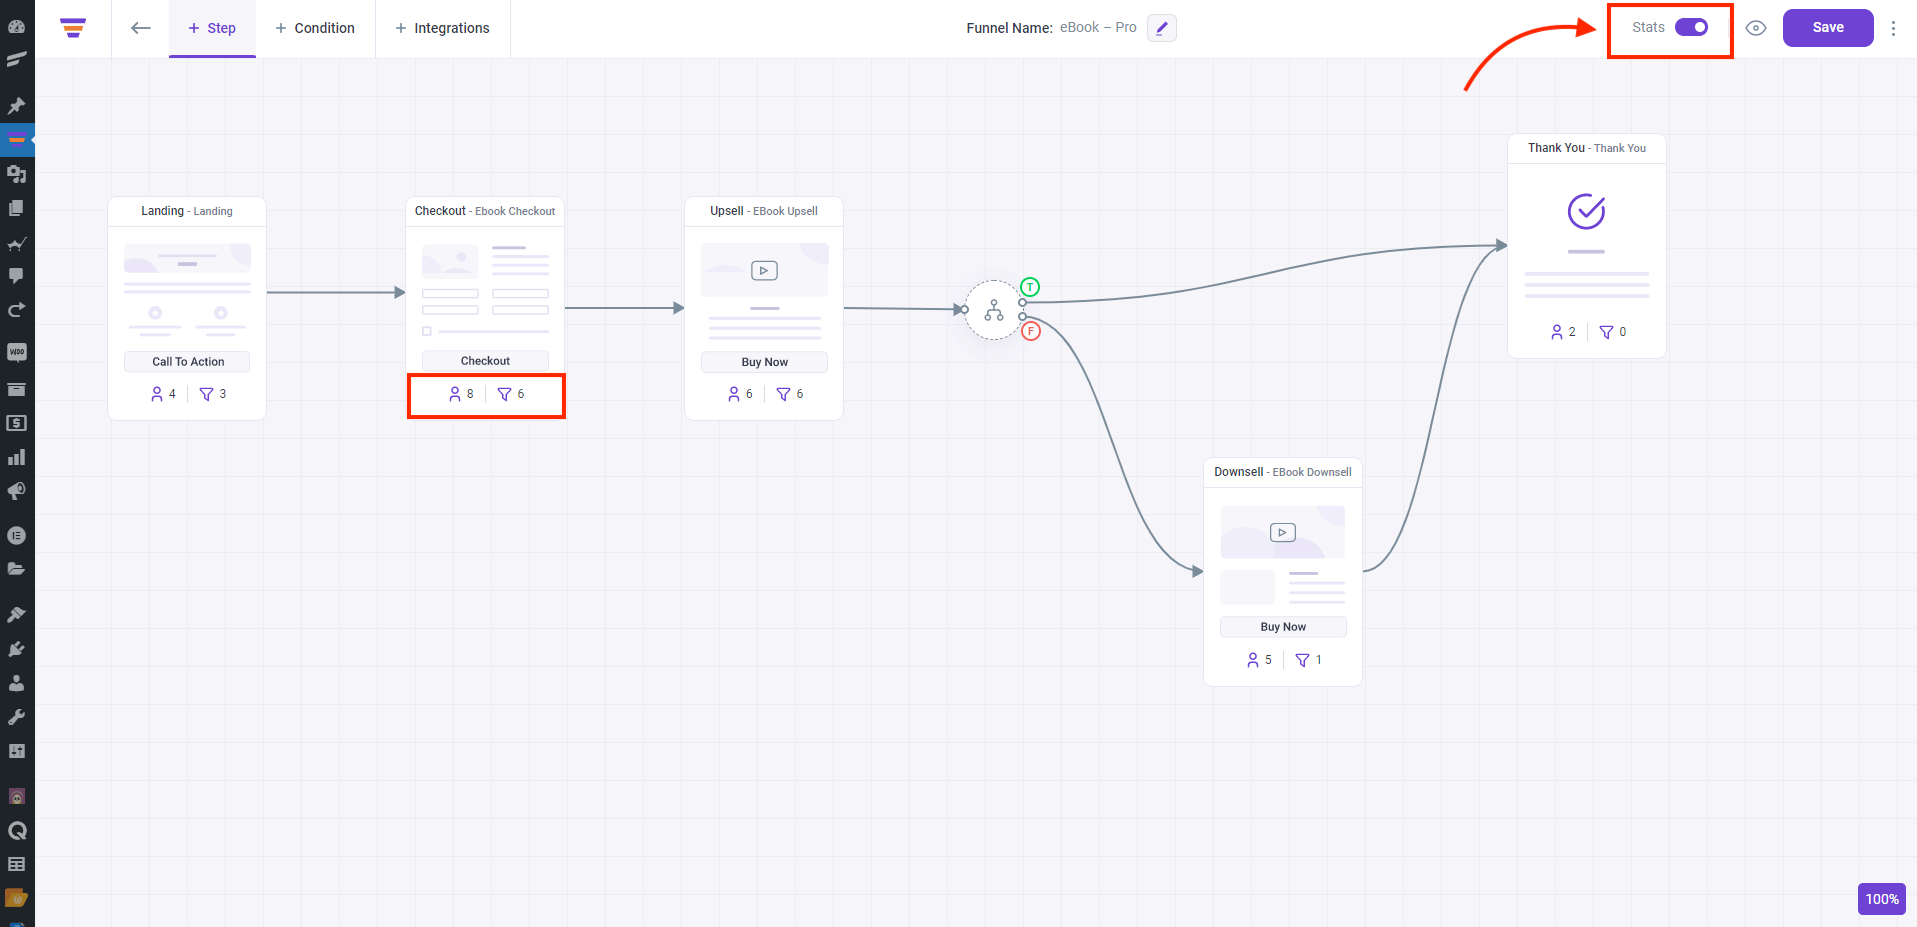Open Pages from the sidebar icon
Viewport: 1917px width, 927px height.
tap(16, 208)
